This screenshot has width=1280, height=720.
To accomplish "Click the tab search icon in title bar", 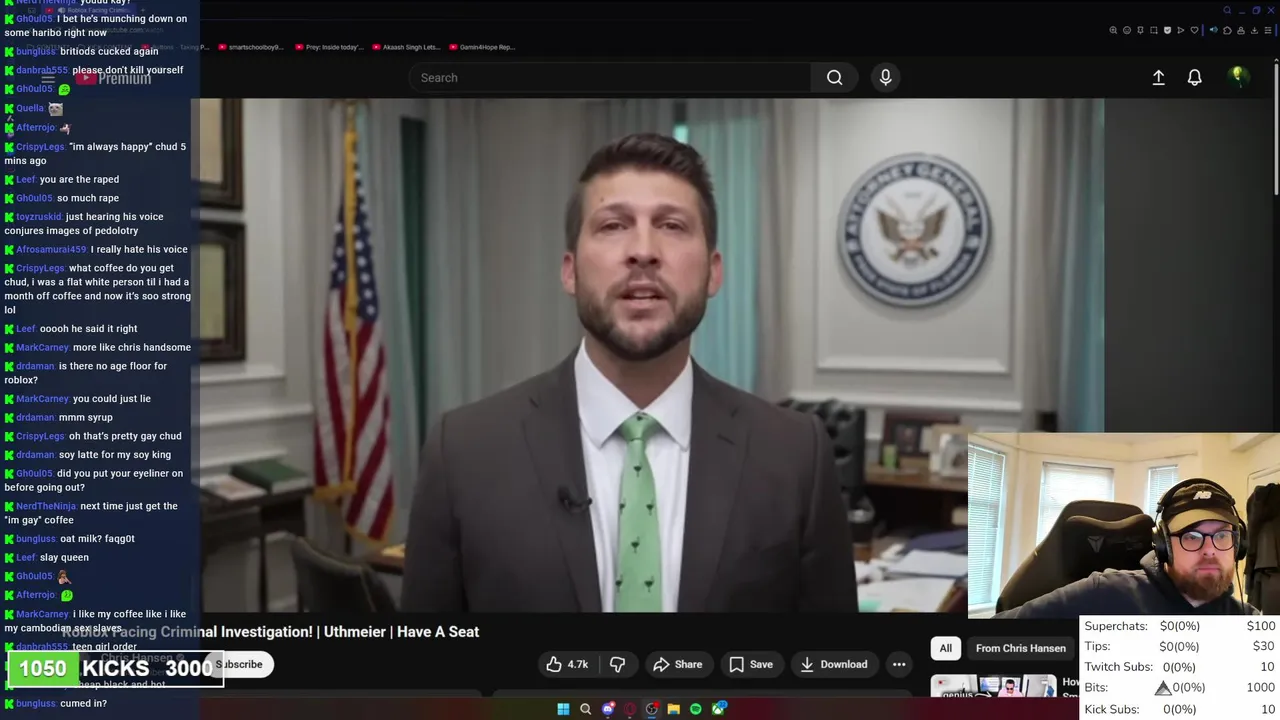I will click(x=1227, y=10).
